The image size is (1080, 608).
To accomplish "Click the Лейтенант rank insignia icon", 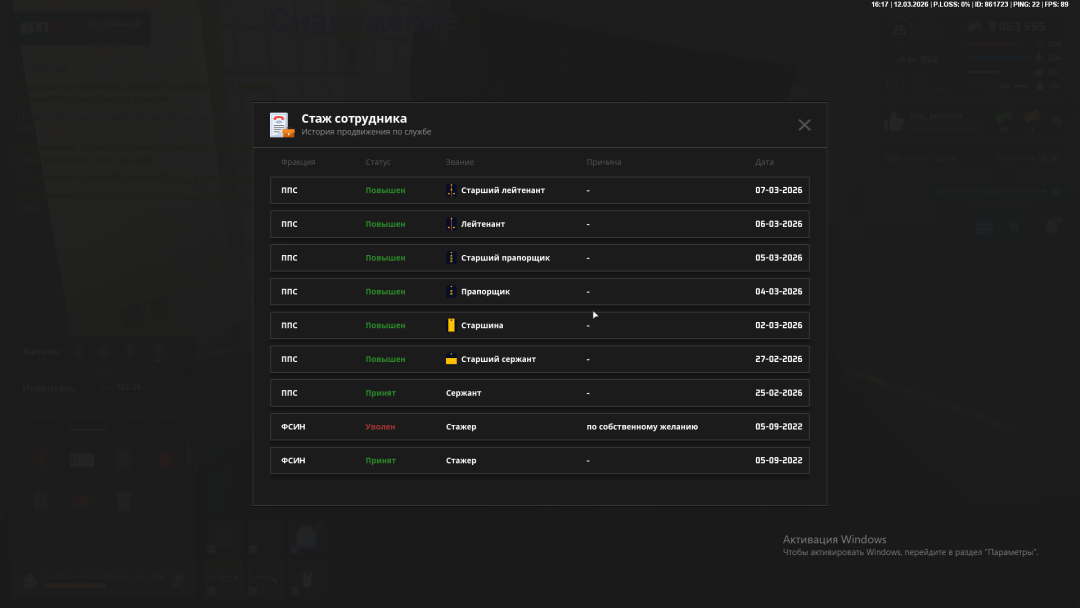I will pos(451,224).
